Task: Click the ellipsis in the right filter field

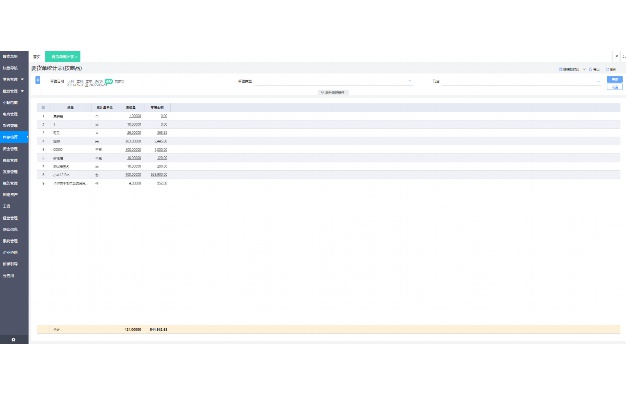Action: 598,81
